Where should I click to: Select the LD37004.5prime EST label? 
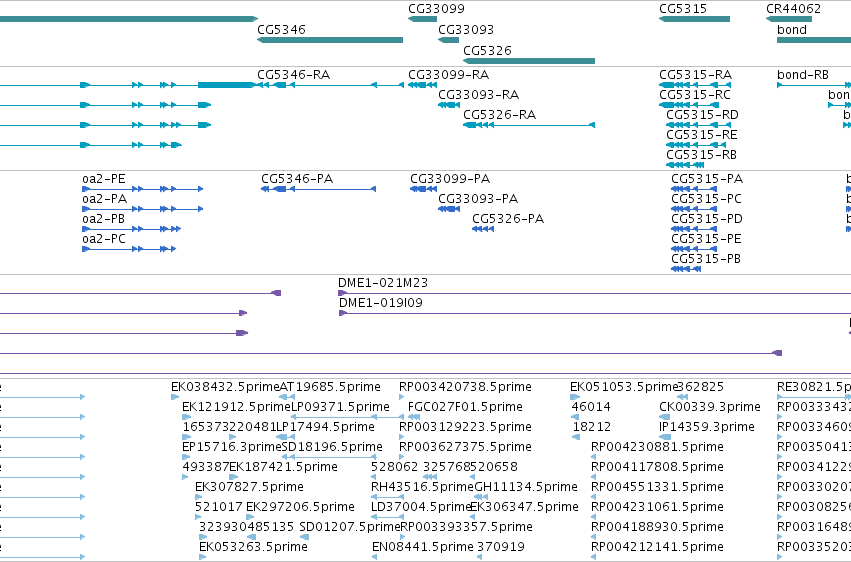421,507
